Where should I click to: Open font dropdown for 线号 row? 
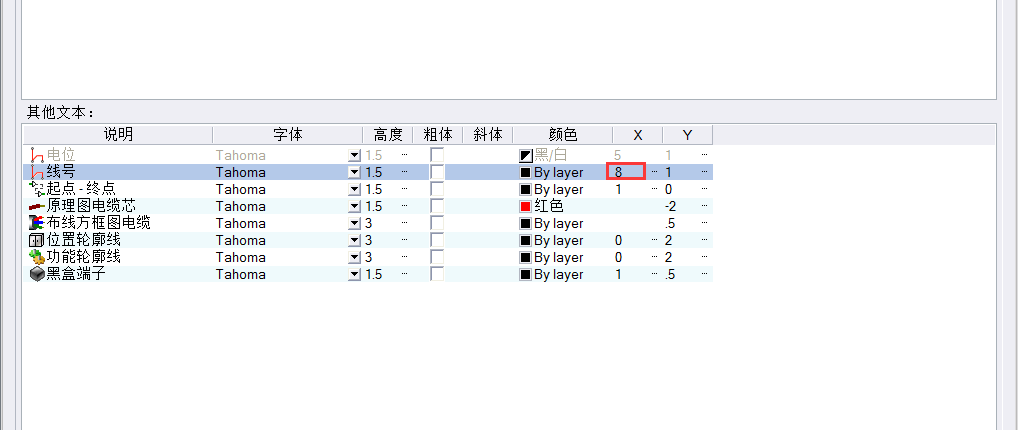point(354,172)
